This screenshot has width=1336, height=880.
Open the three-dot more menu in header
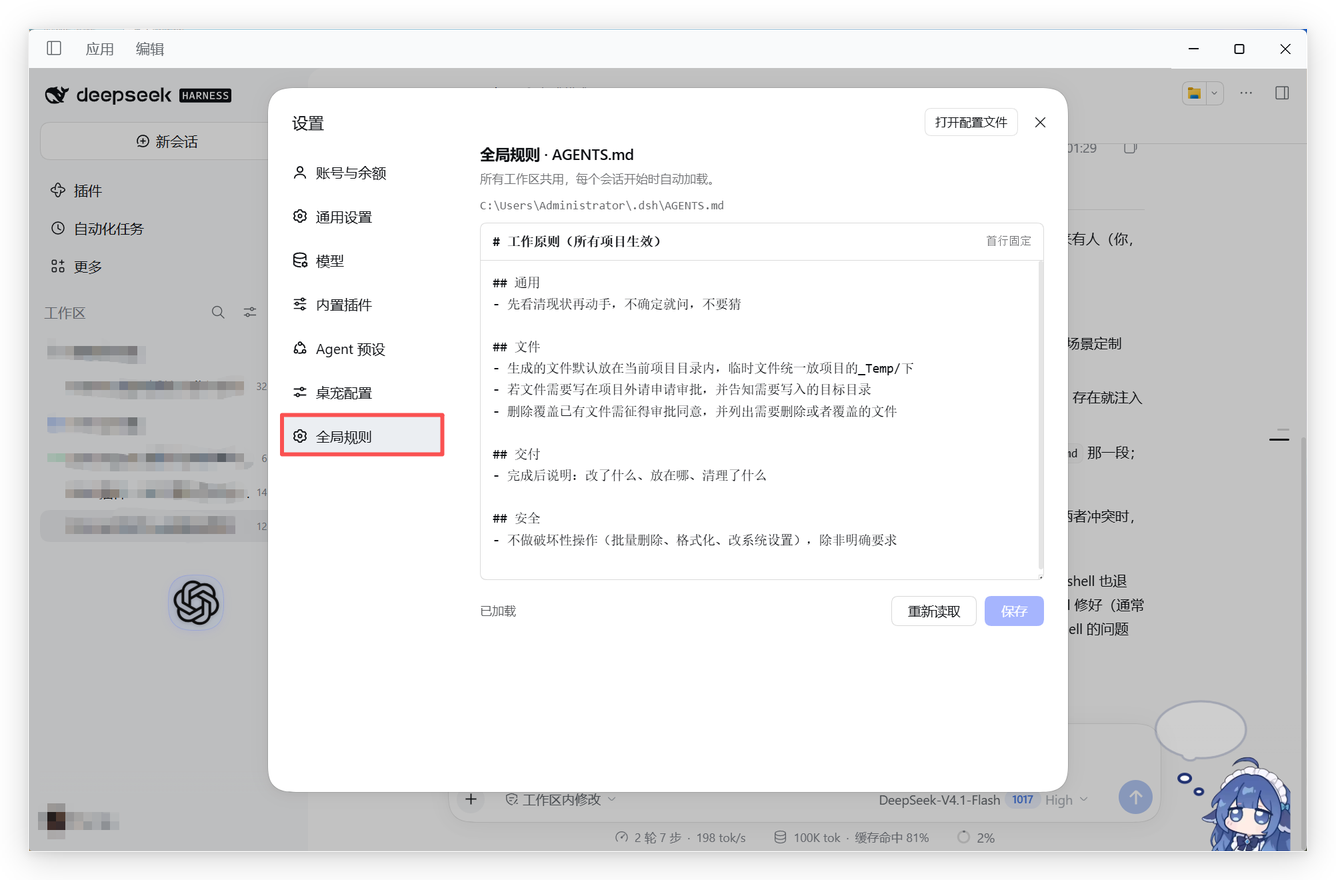[x=1246, y=93]
